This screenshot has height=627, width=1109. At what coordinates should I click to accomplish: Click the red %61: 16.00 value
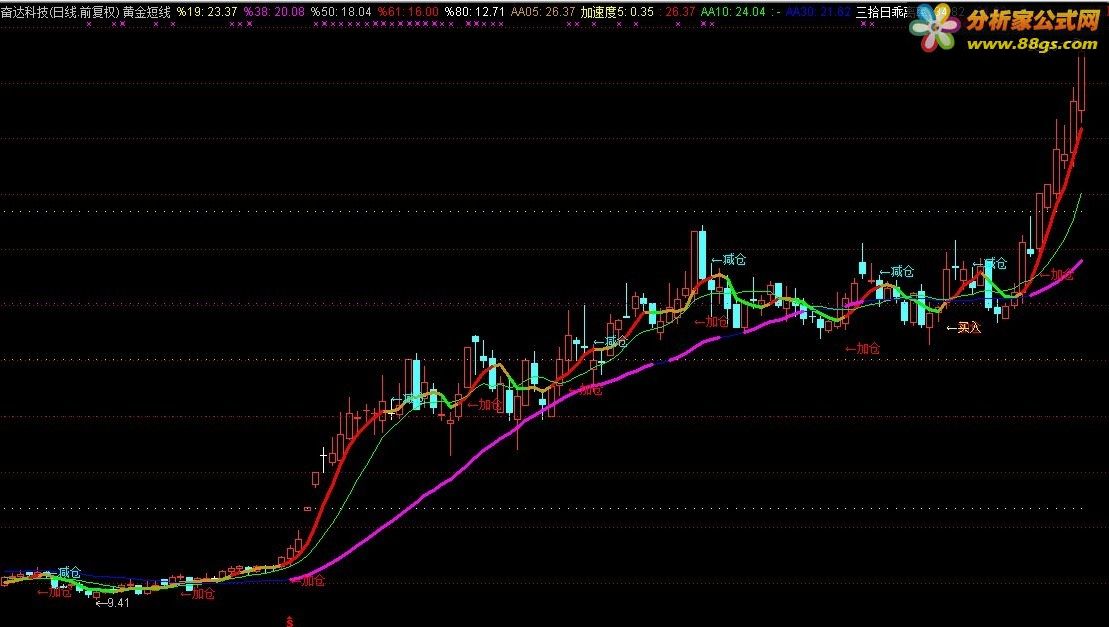coord(408,11)
